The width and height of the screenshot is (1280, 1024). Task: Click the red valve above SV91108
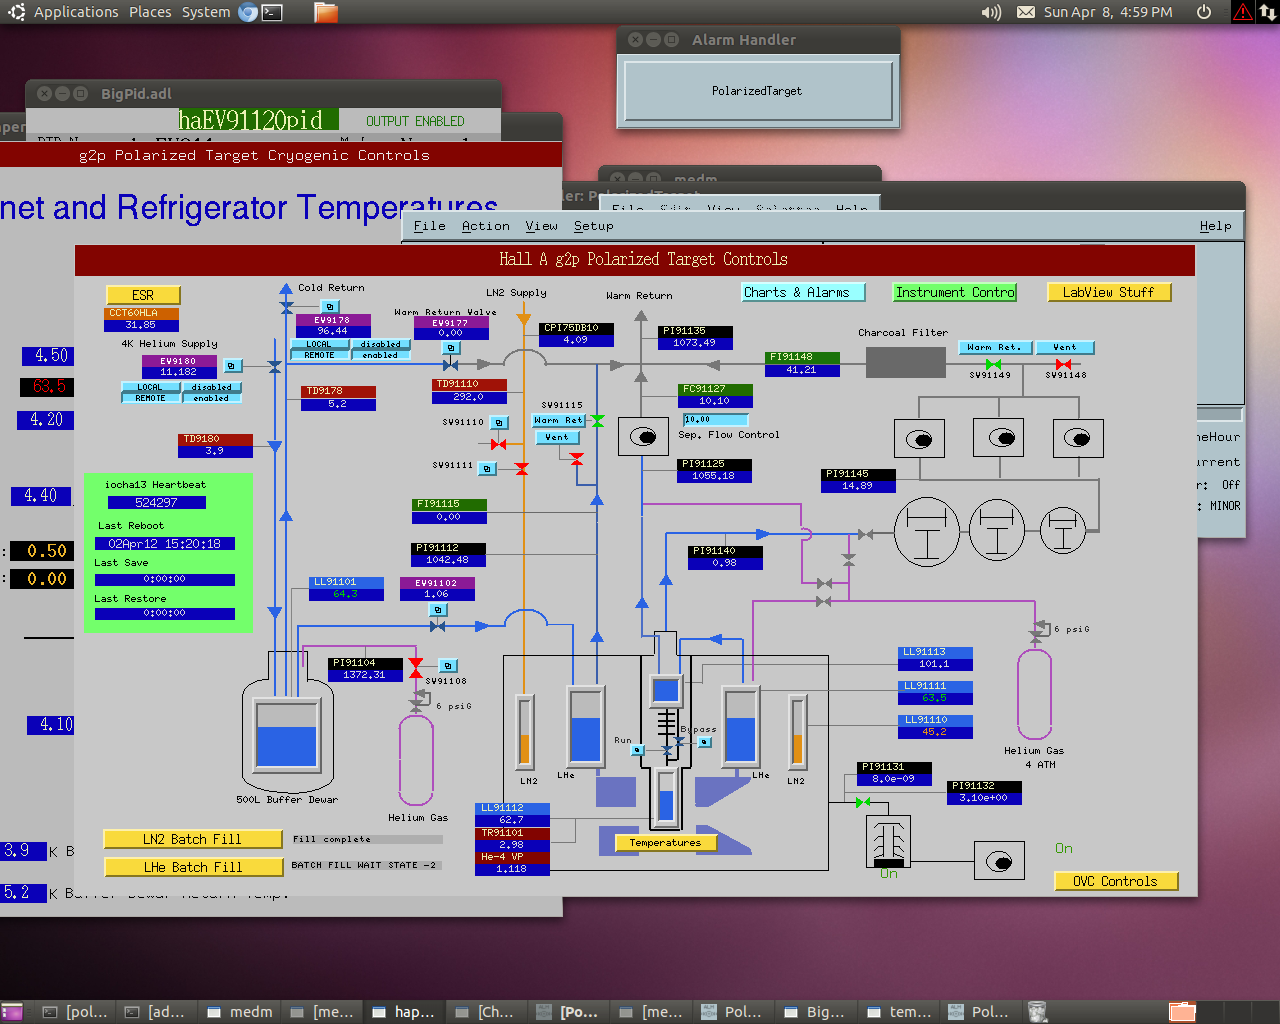pyautogui.click(x=416, y=666)
